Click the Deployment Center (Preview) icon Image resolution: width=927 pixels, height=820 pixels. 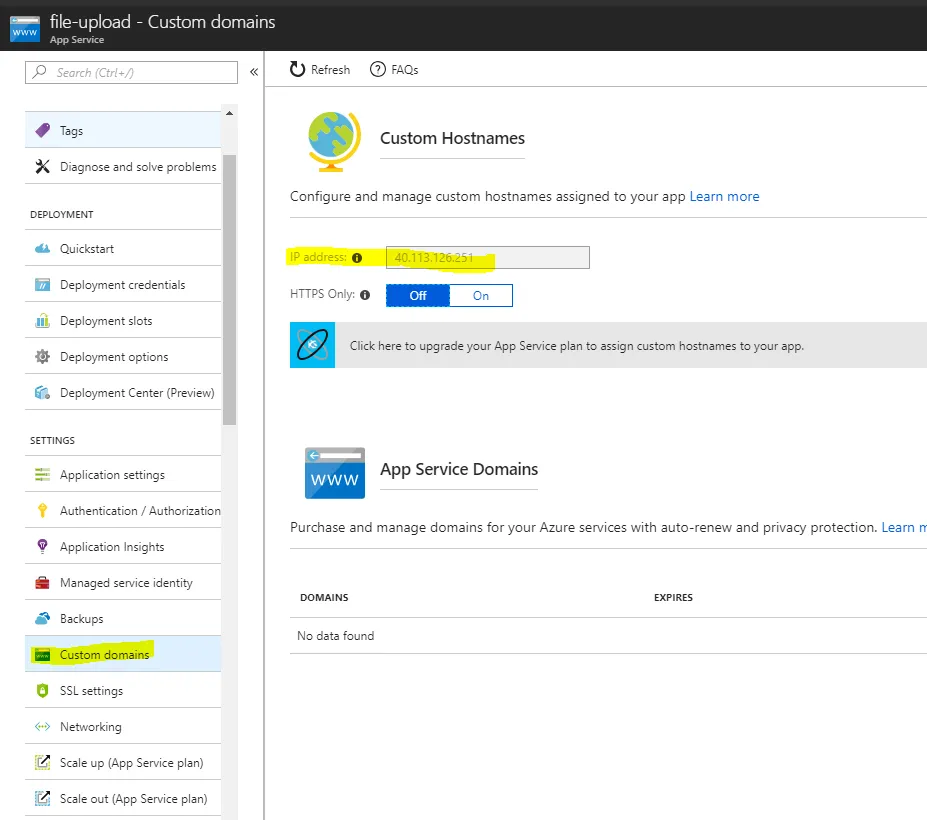click(43, 393)
